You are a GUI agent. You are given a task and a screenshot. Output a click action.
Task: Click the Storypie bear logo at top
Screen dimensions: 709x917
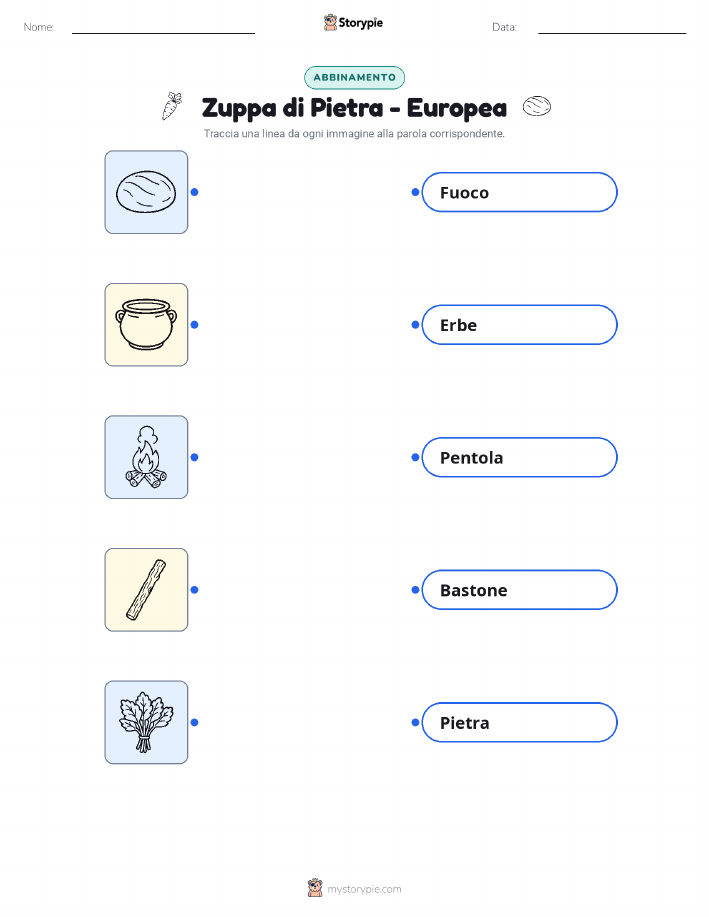tap(330, 22)
